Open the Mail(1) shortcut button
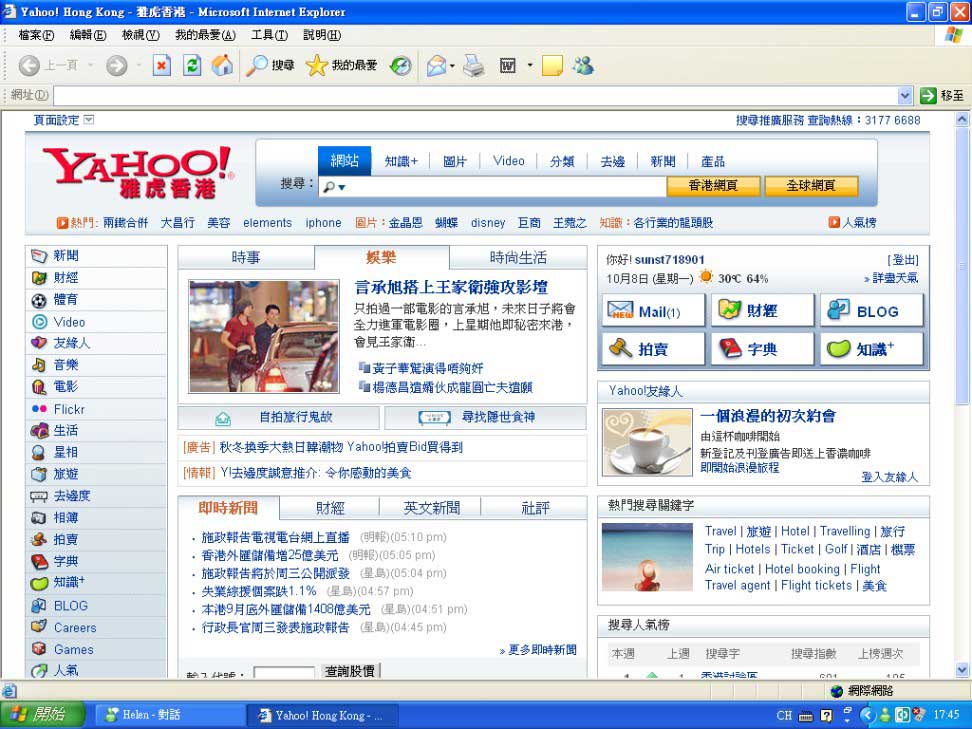This screenshot has height=729, width=972. pos(653,311)
